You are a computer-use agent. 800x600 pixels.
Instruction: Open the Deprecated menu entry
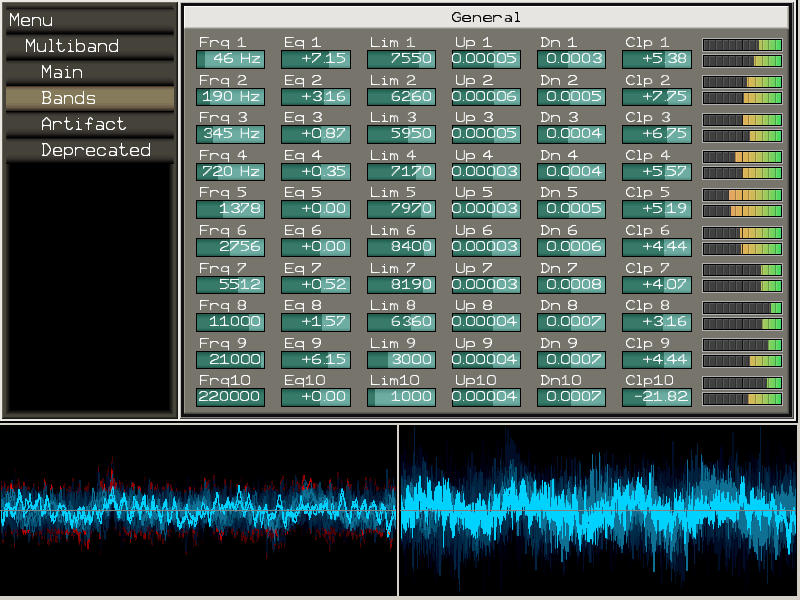90,150
